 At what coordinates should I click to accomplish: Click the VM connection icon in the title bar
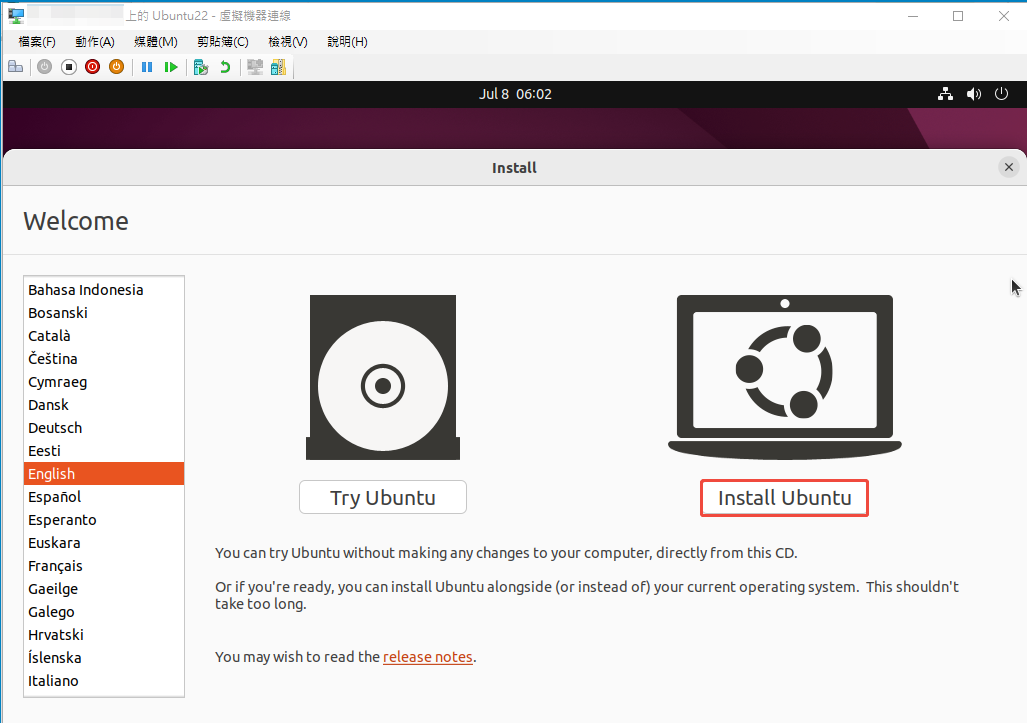coord(16,15)
